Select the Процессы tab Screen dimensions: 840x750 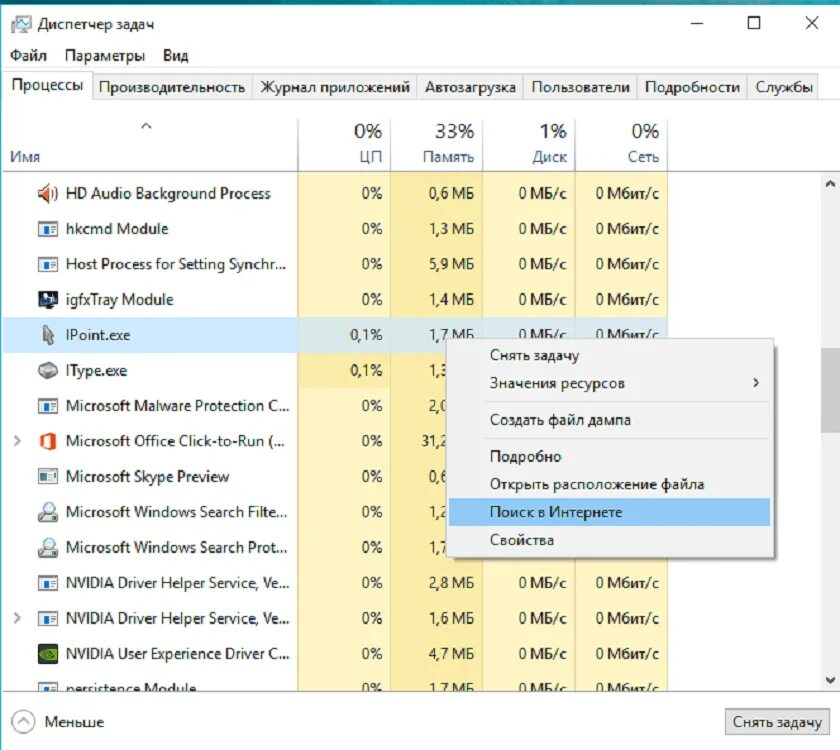click(x=47, y=85)
